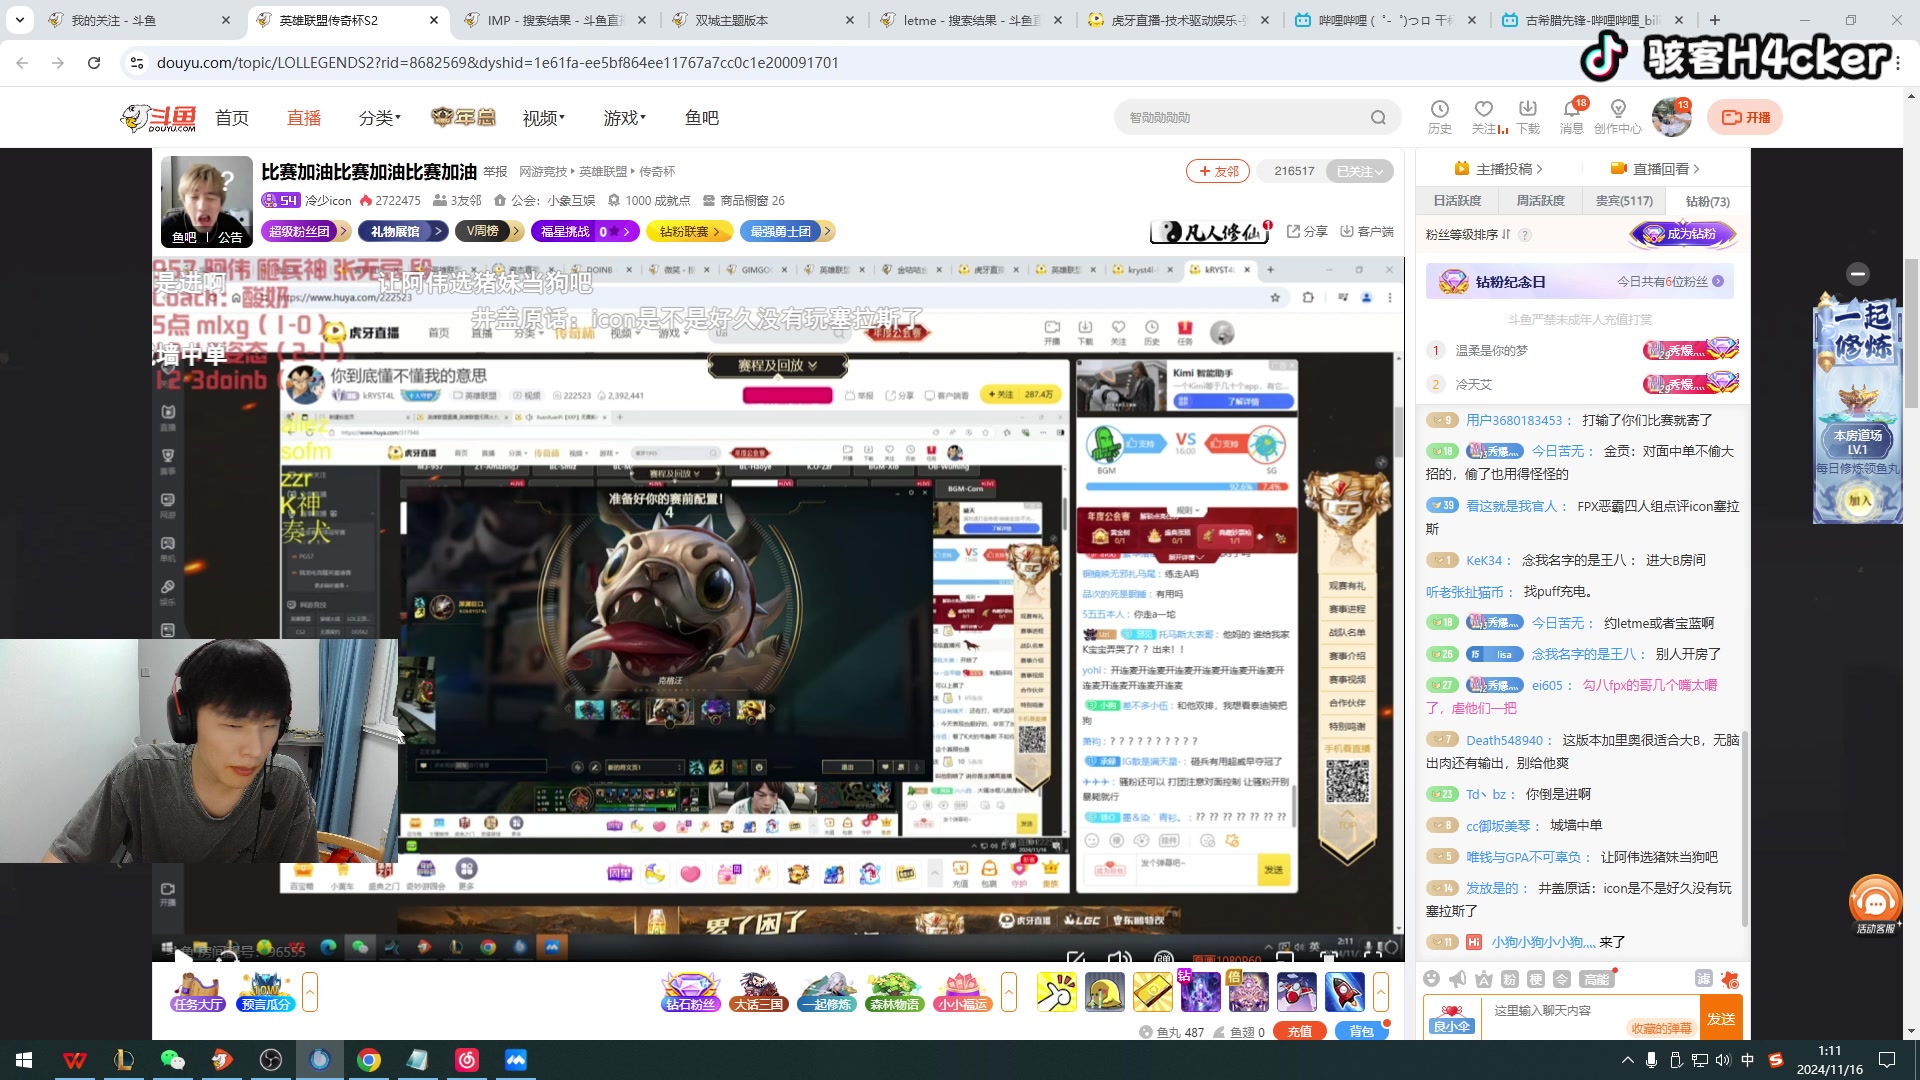The image size is (1920, 1080).
Task: Click the 充值 recharge button
Action: [1300, 1031]
